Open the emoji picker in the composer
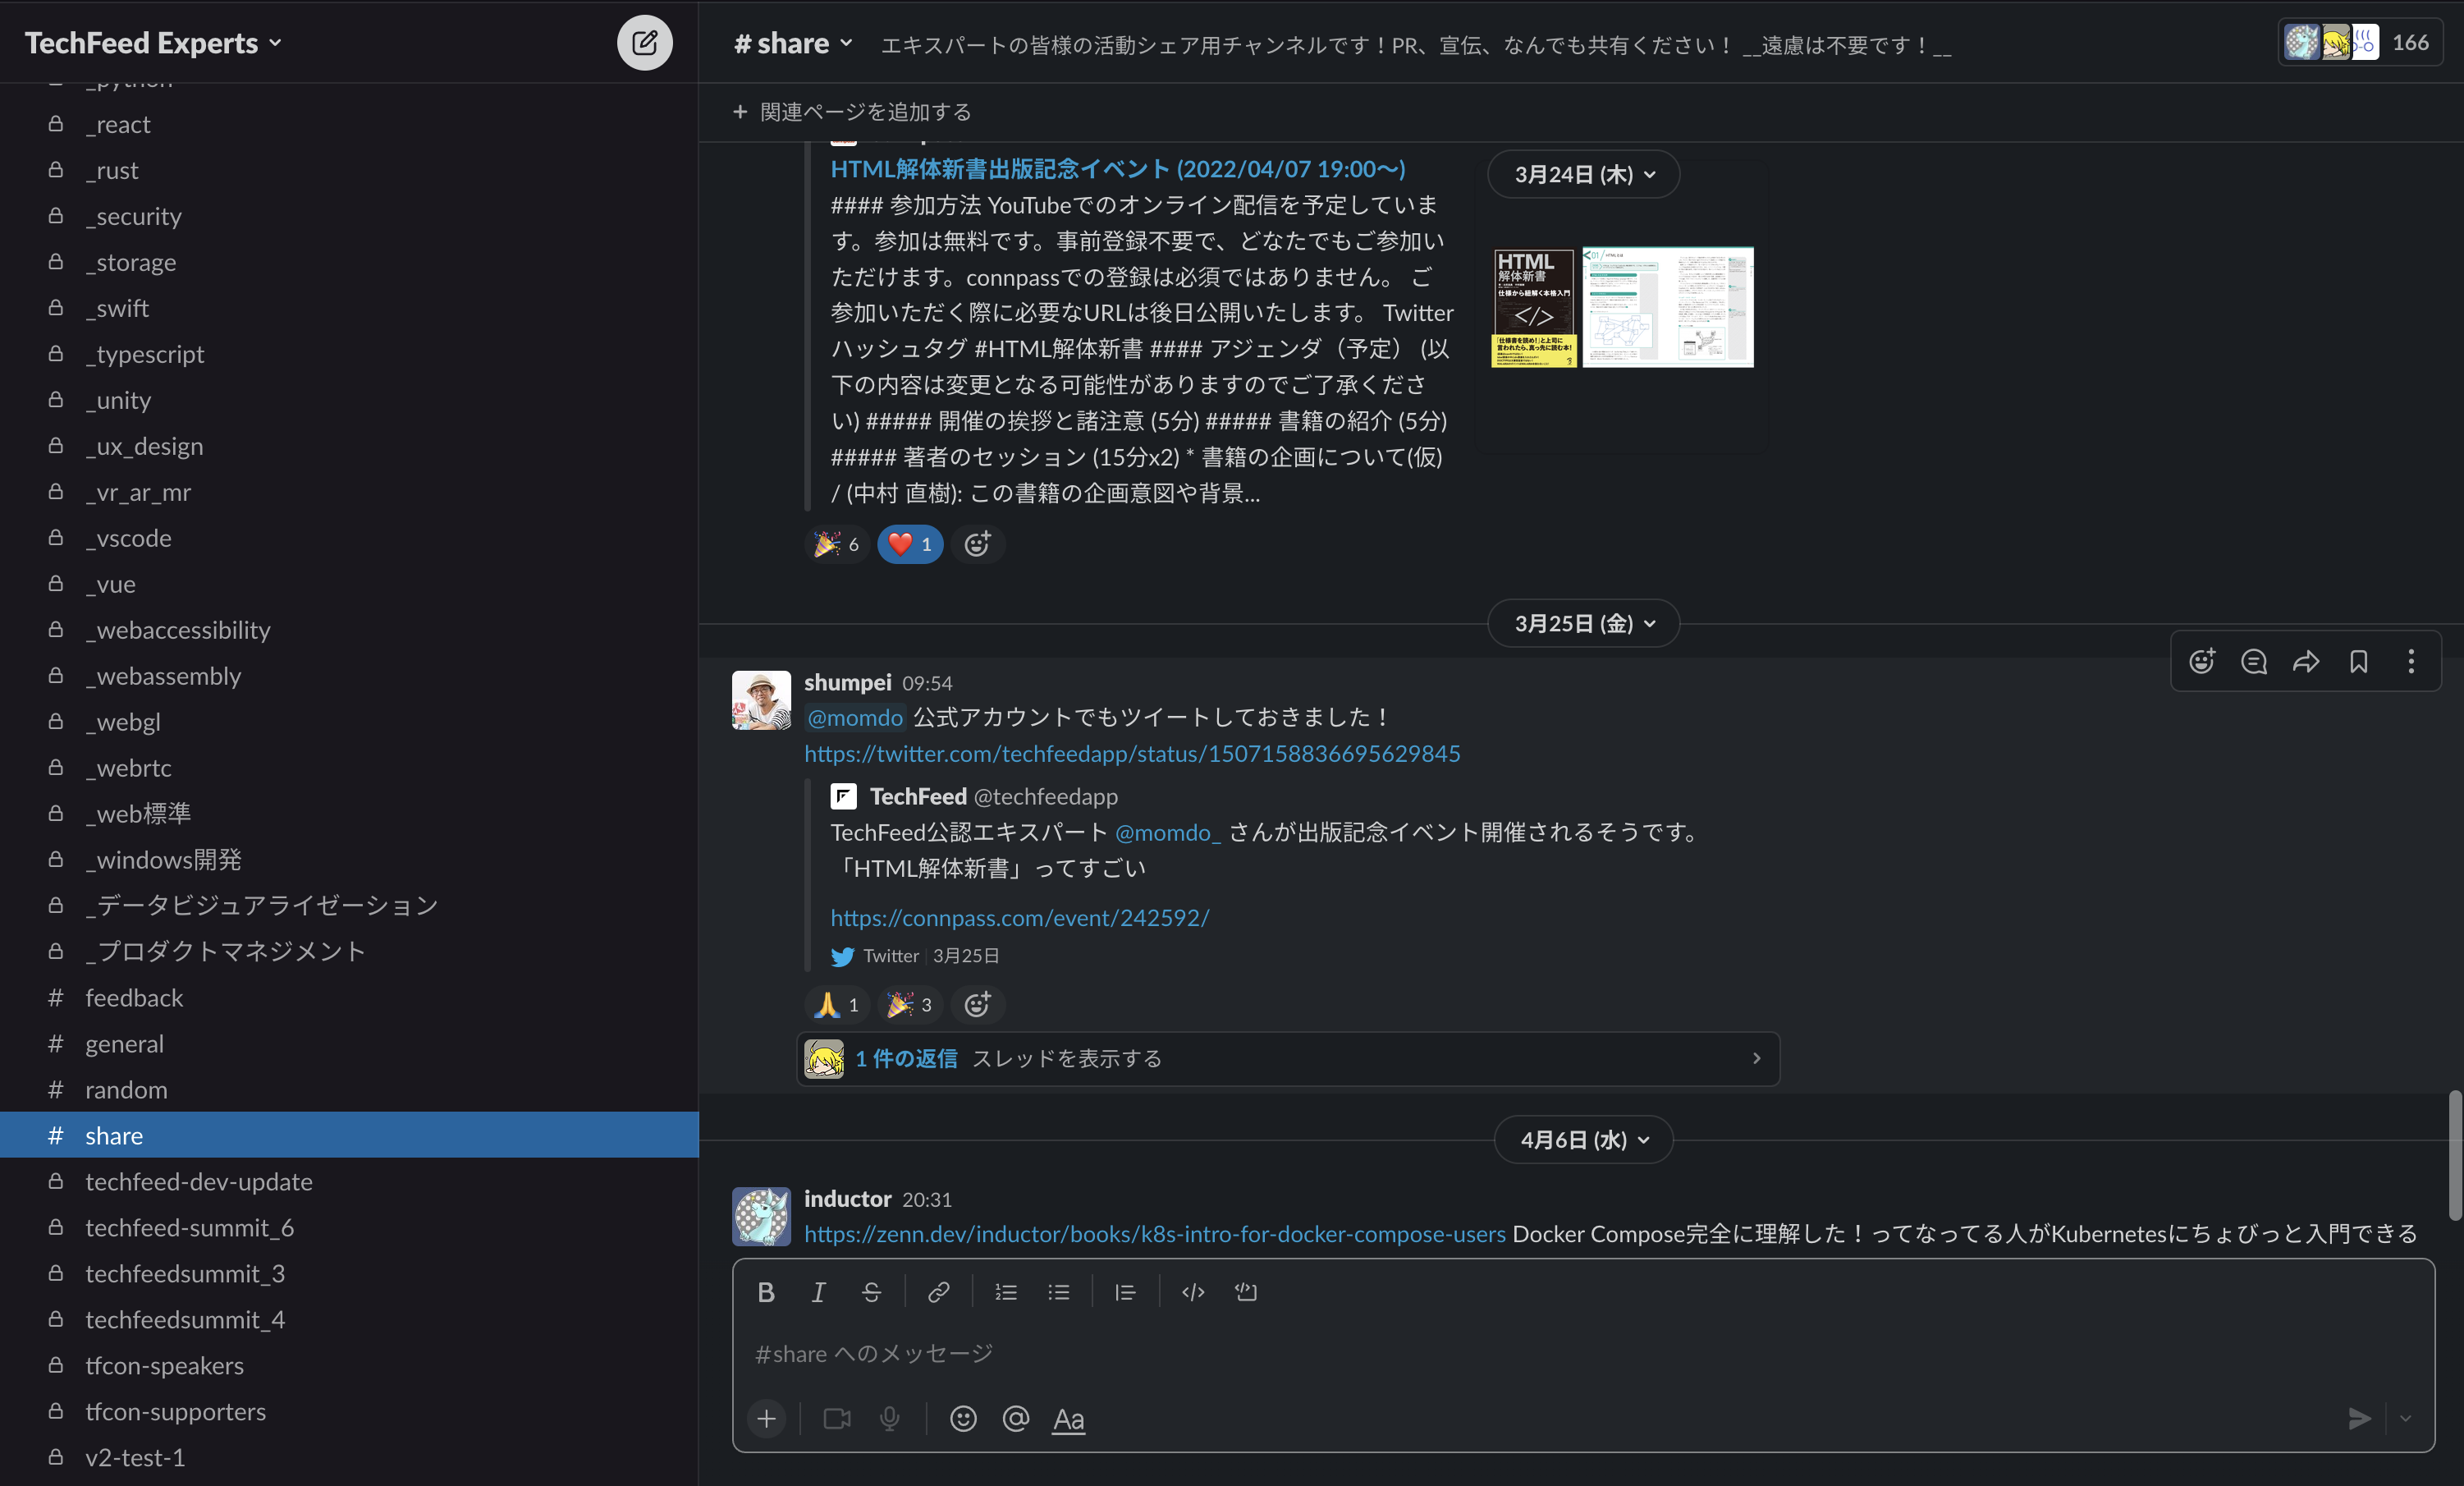Image resolution: width=2464 pixels, height=1486 pixels. click(x=962, y=1419)
